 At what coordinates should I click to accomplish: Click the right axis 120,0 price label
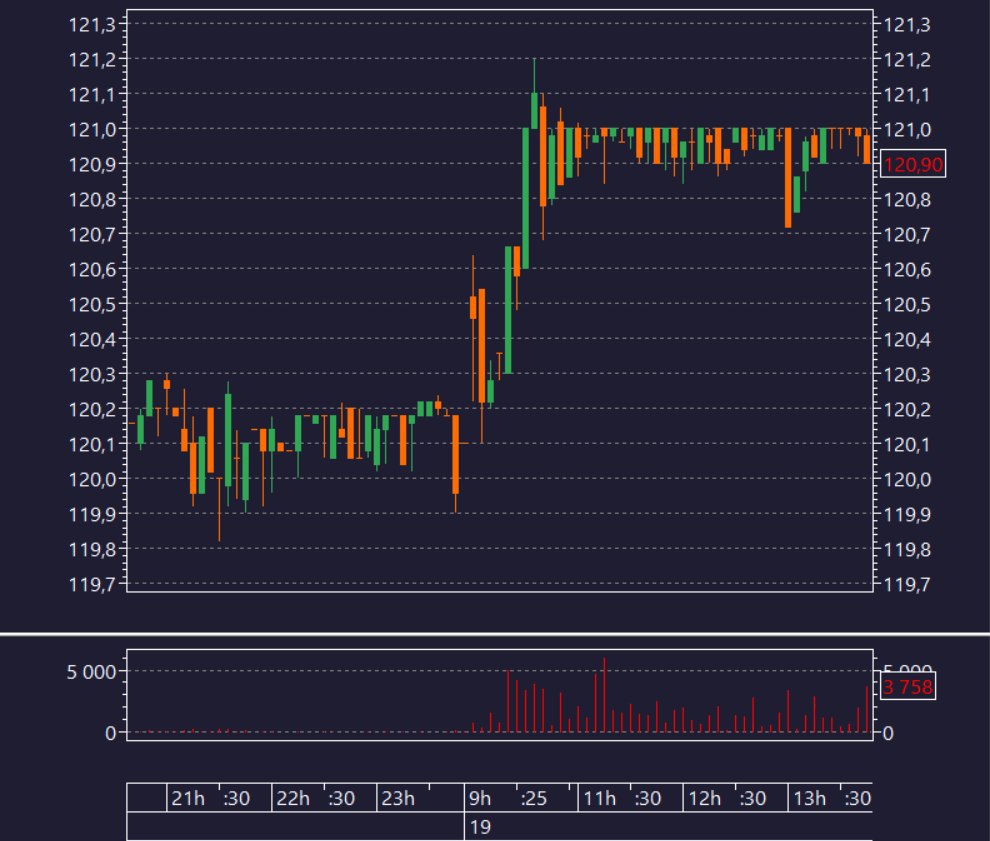pyautogui.click(x=907, y=479)
